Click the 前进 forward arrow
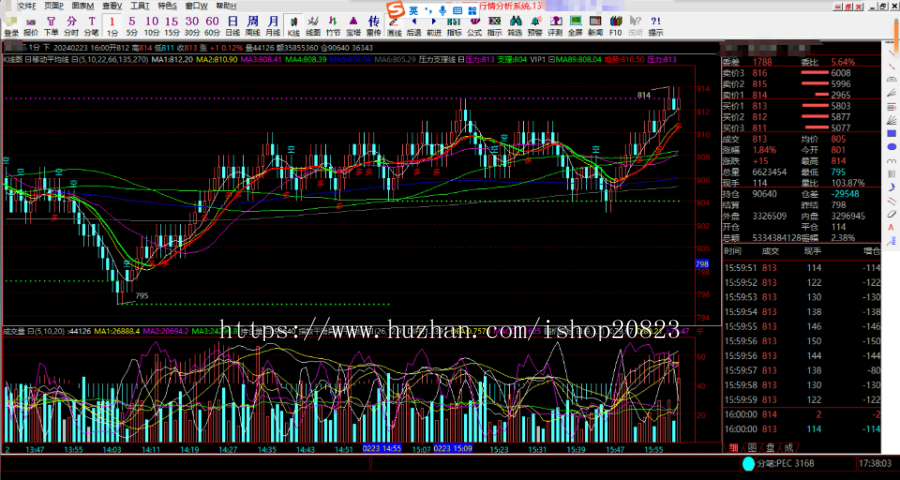 point(434,26)
